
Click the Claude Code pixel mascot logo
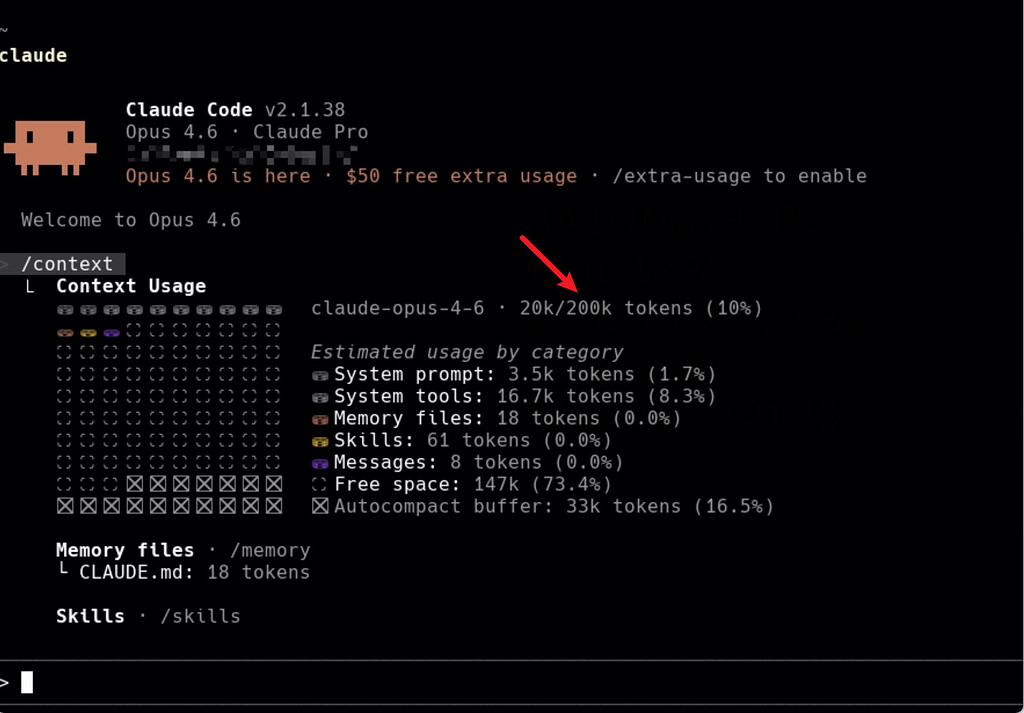click(x=50, y=148)
